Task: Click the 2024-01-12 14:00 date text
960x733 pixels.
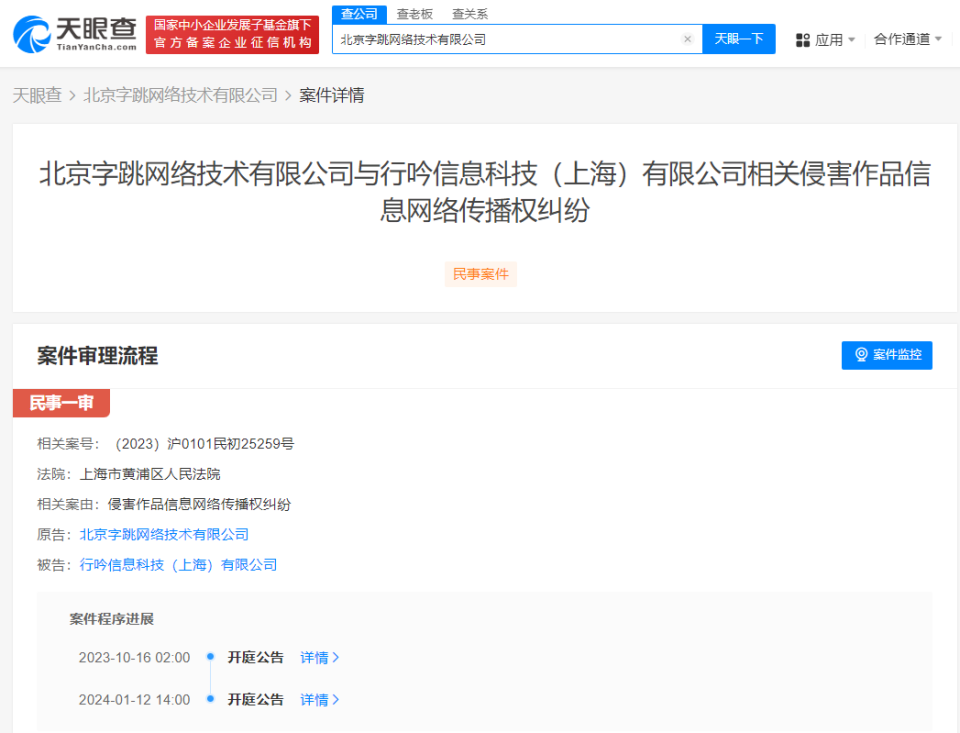Action: coord(134,700)
